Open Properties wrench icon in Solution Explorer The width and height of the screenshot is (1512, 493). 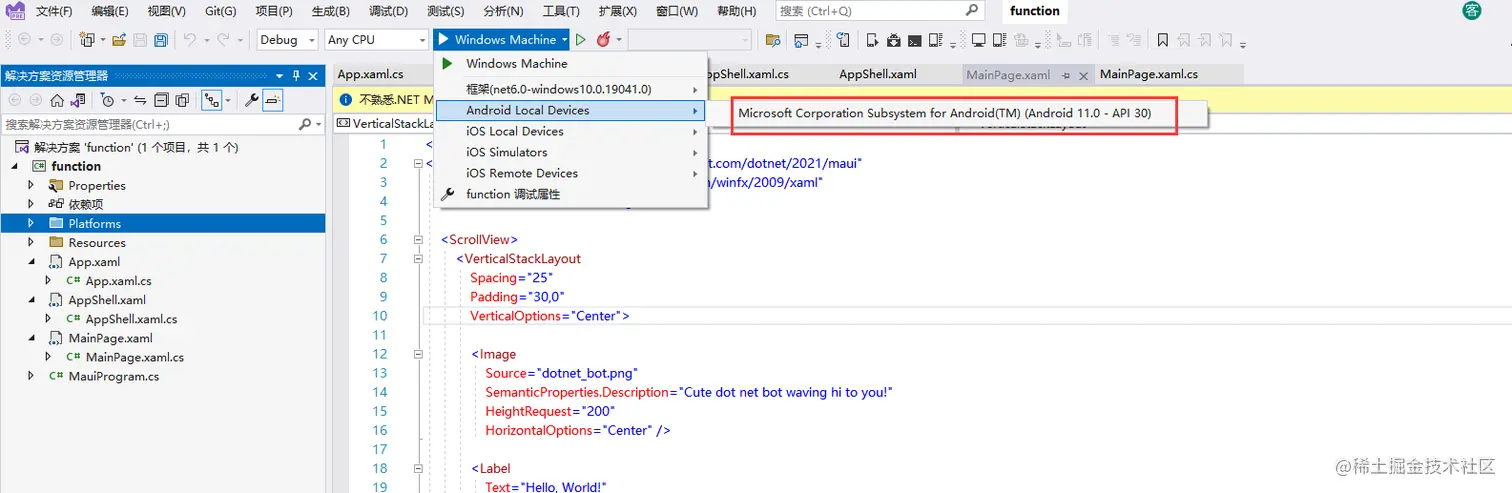pos(252,100)
